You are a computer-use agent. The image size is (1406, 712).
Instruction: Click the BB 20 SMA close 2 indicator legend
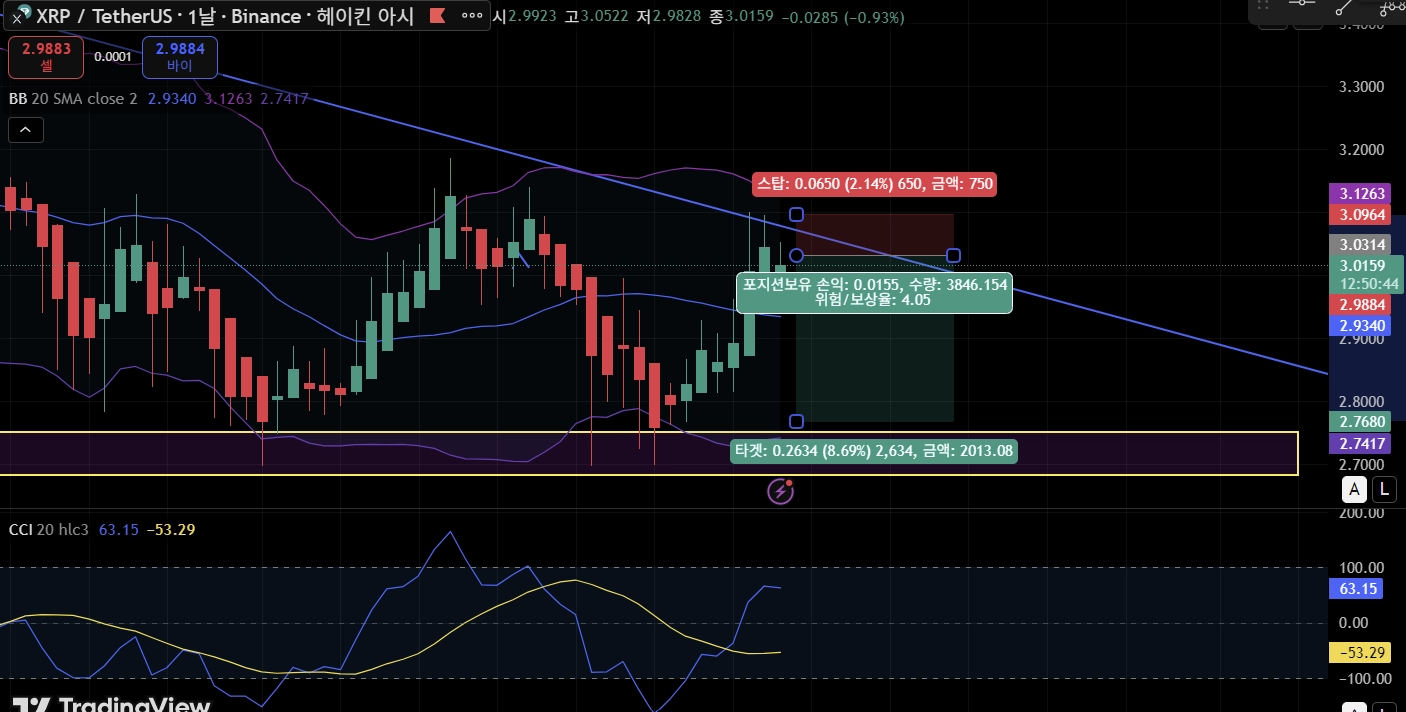(73, 99)
